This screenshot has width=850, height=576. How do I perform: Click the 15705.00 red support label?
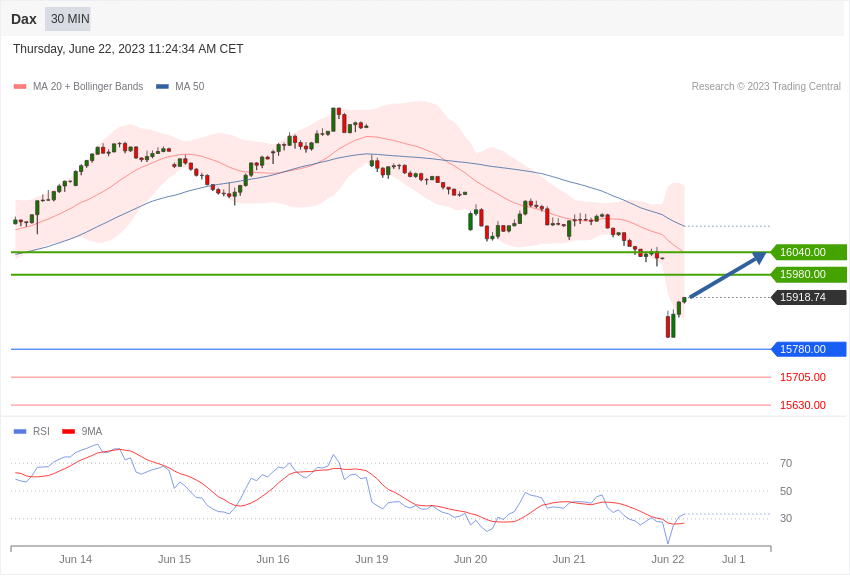(x=802, y=377)
